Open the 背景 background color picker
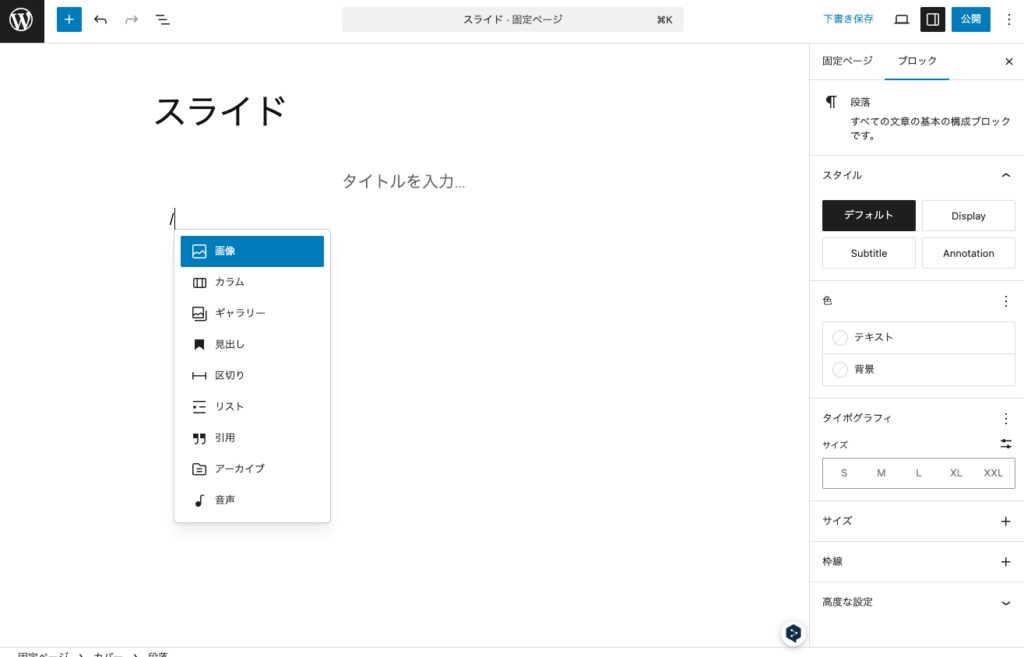The width and height of the screenshot is (1024, 657). [918, 369]
